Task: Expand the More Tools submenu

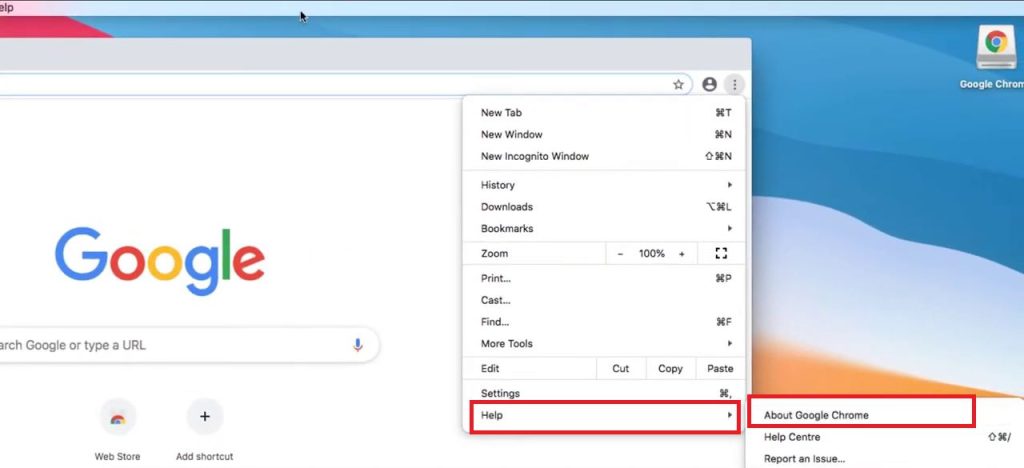Action: [603, 343]
